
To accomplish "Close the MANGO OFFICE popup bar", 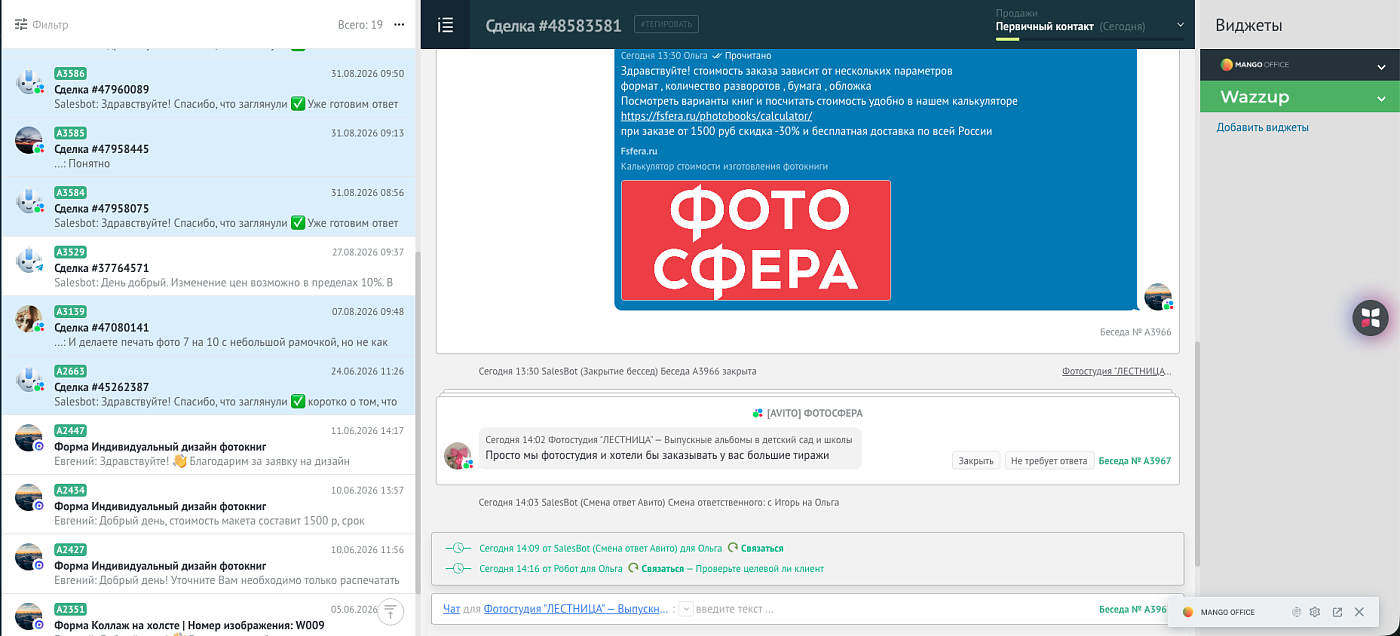I will 1359,612.
